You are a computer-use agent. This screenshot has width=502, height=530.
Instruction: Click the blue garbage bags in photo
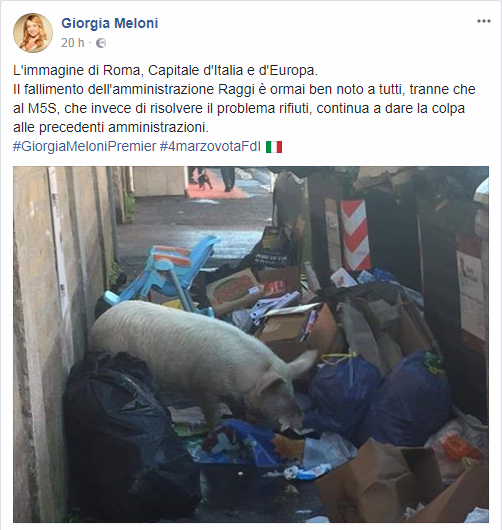point(379,399)
